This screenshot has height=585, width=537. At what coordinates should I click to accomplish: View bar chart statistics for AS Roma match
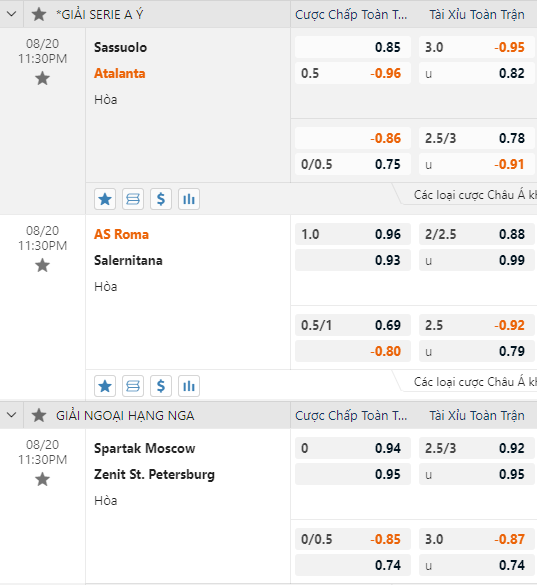tap(189, 386)
